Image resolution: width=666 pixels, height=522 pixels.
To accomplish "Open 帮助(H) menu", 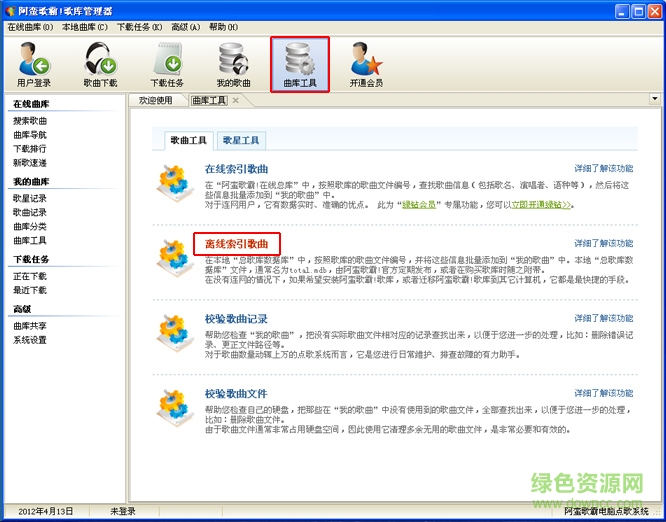I will tap(223, 27).
